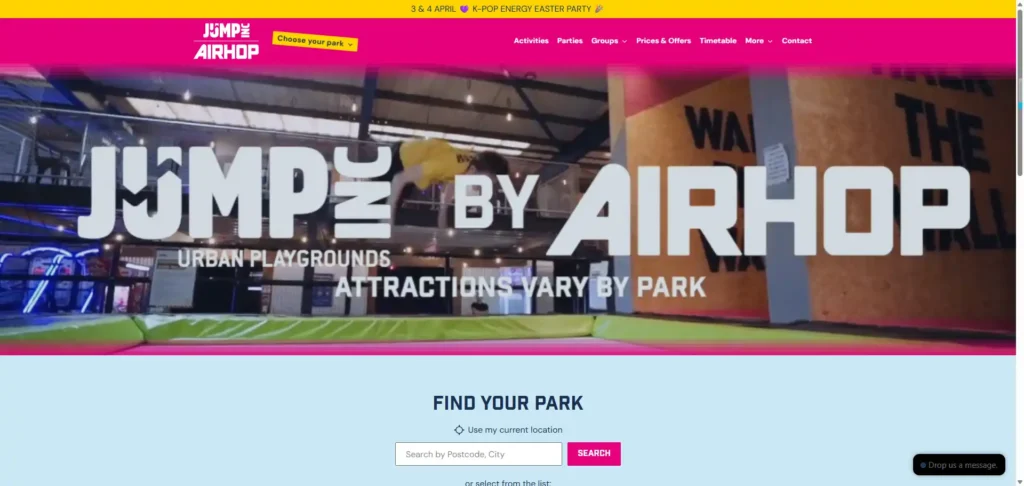
Task: Click the K-Pop Energy Easter Party banner
Action: coord(507,8)
